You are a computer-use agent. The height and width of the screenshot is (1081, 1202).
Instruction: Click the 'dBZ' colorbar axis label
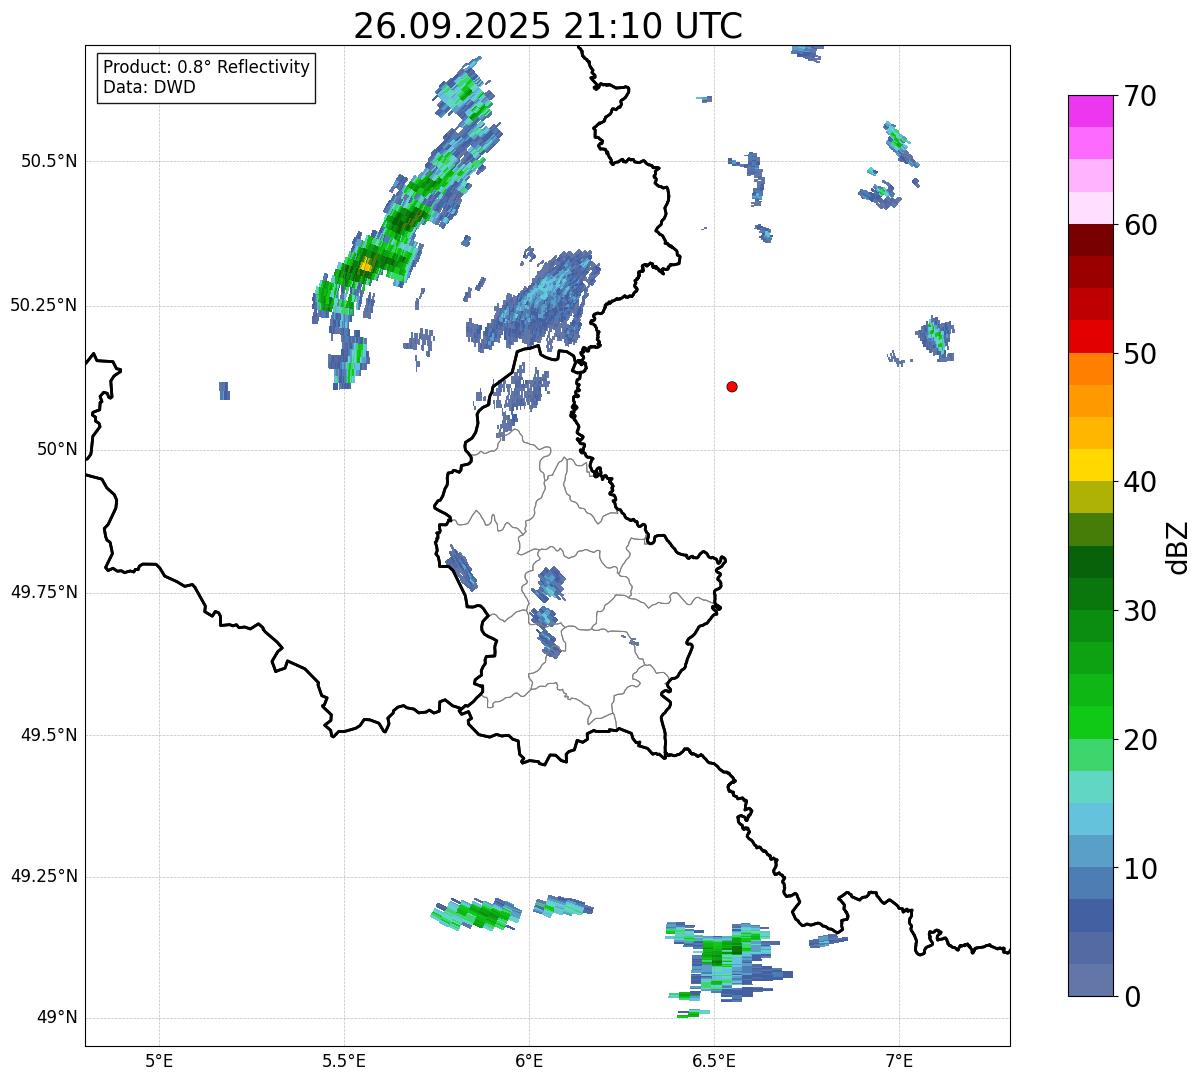coord(1179,547)
